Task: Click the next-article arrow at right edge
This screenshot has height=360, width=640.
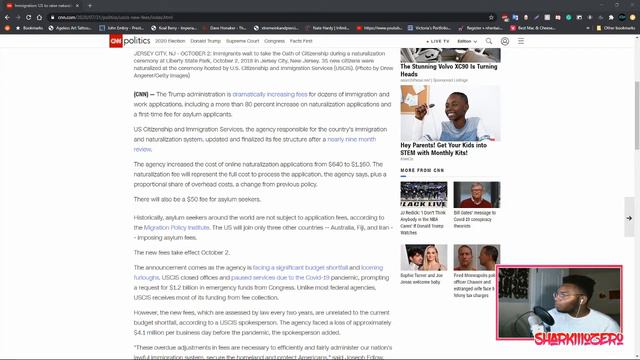Action: click(629, 218)
